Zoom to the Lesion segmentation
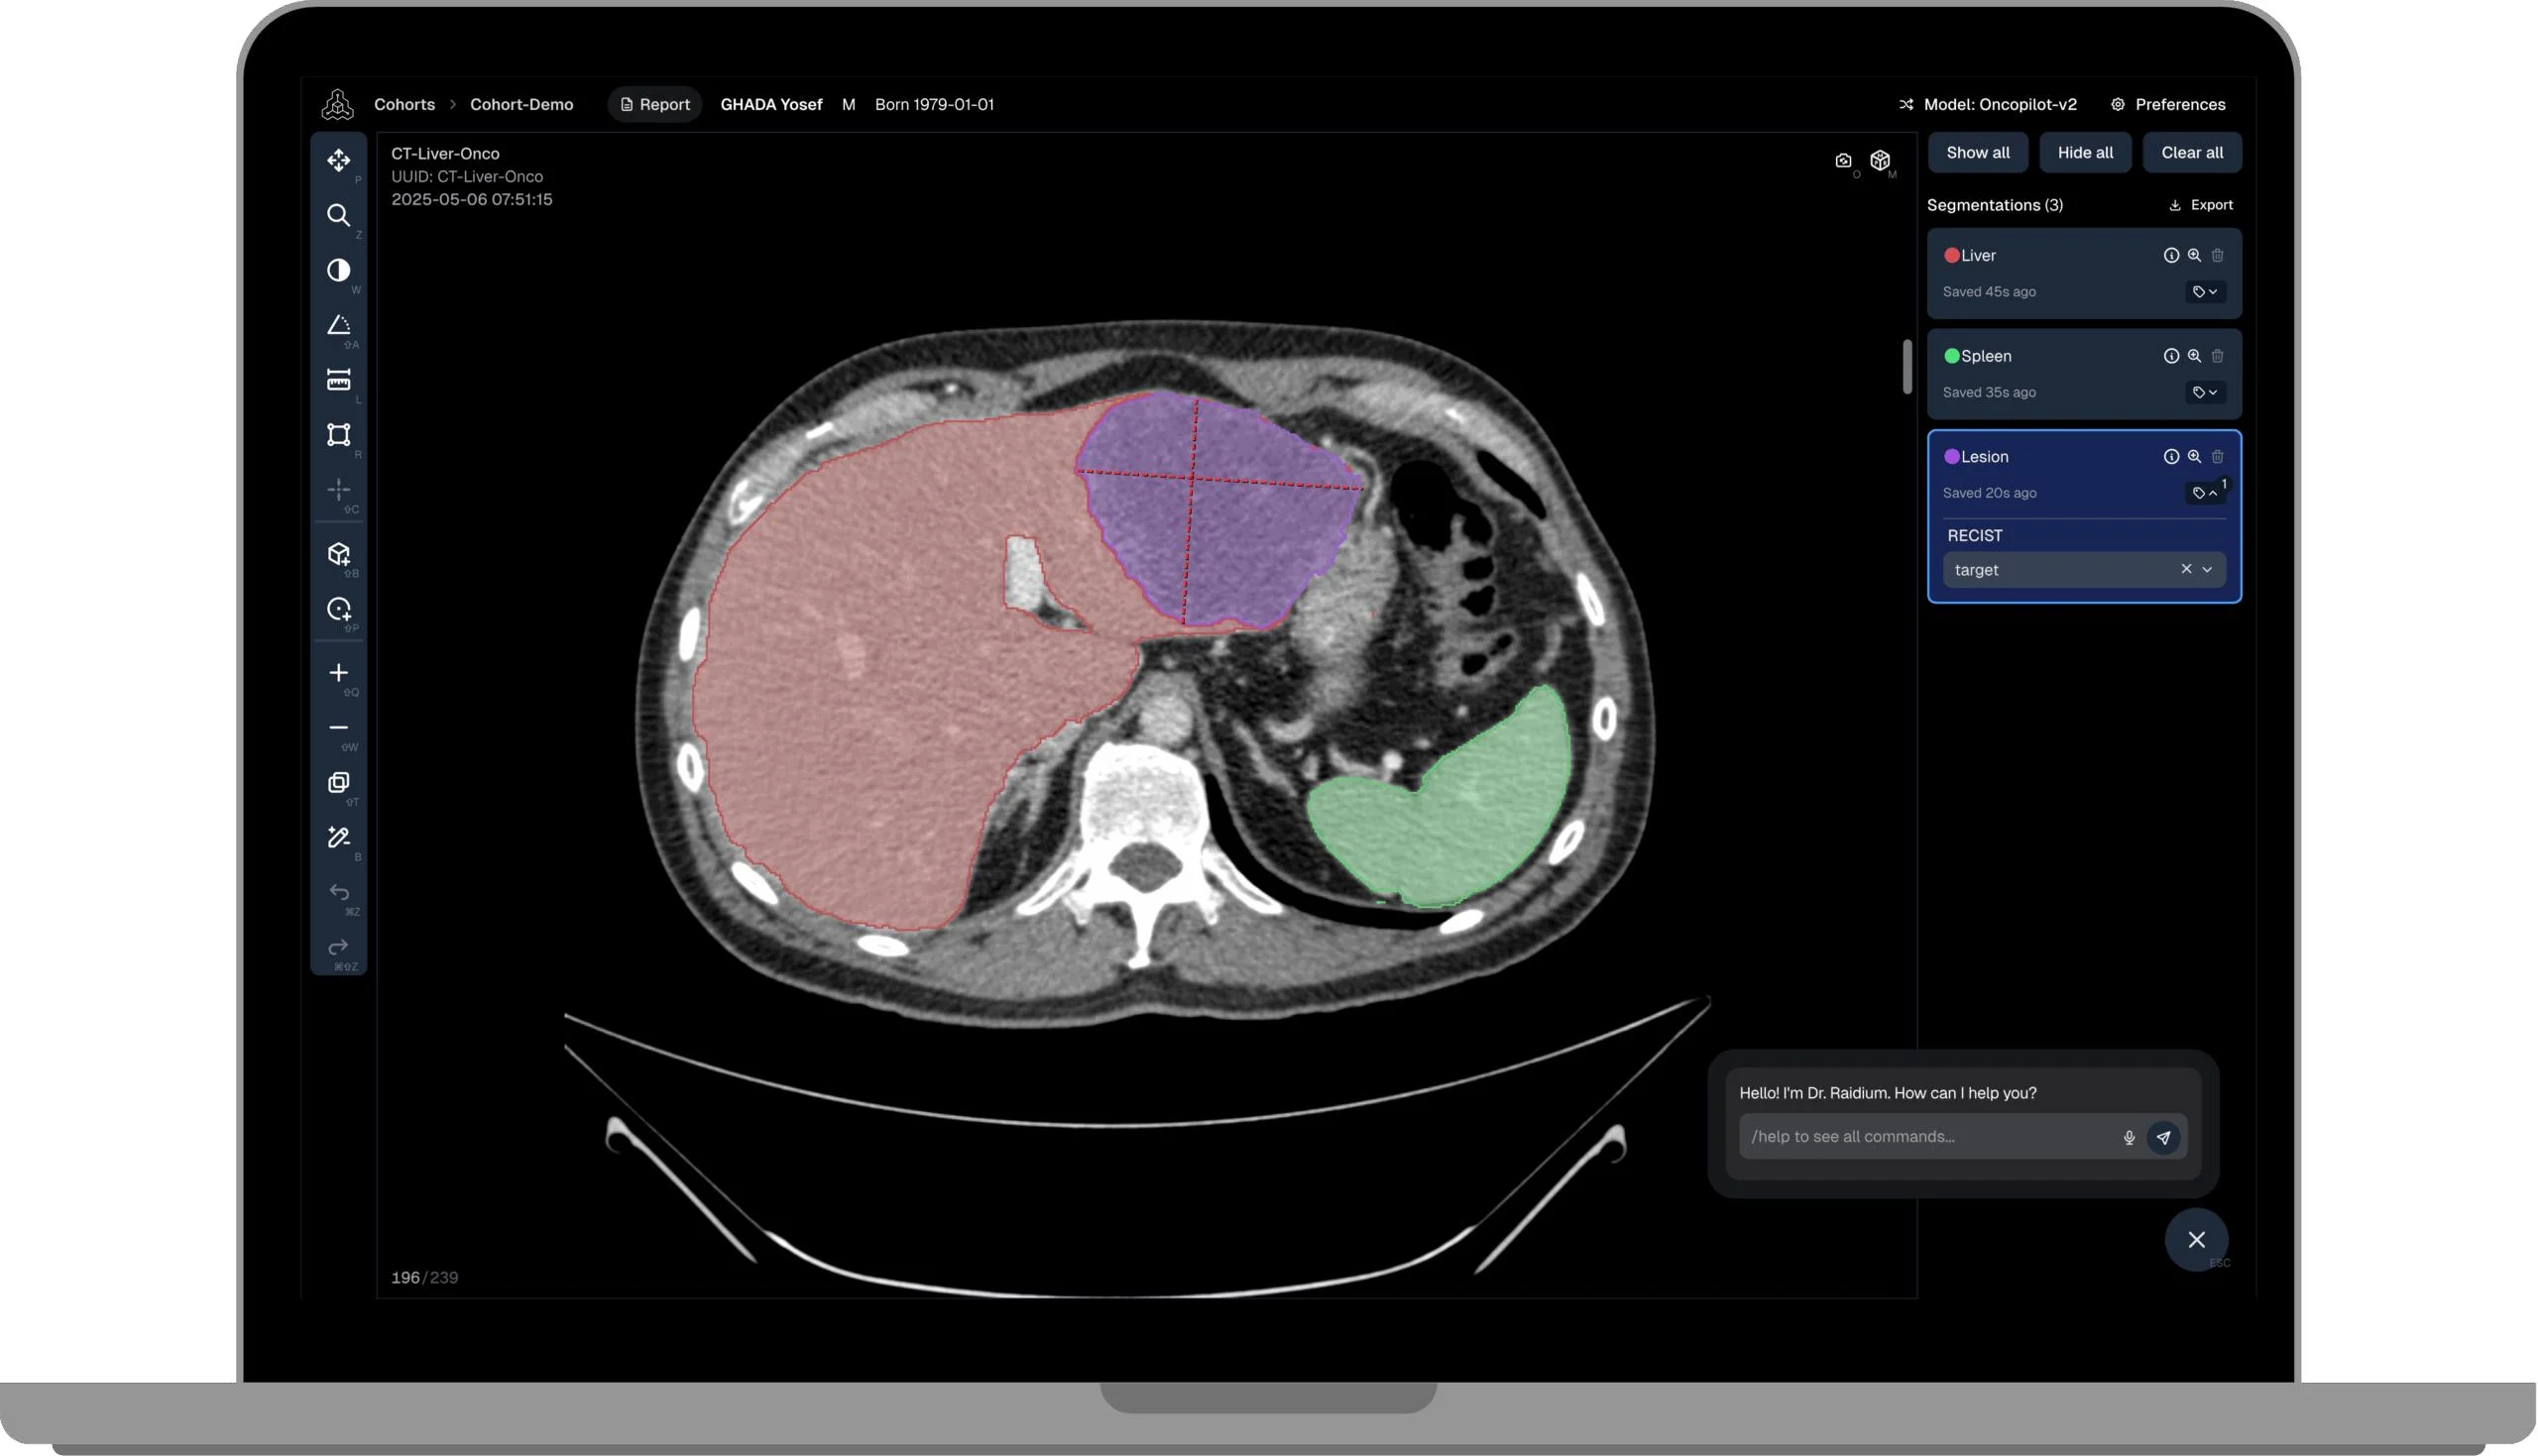Screen dimensions: 2538x1456 (2194, 456)
